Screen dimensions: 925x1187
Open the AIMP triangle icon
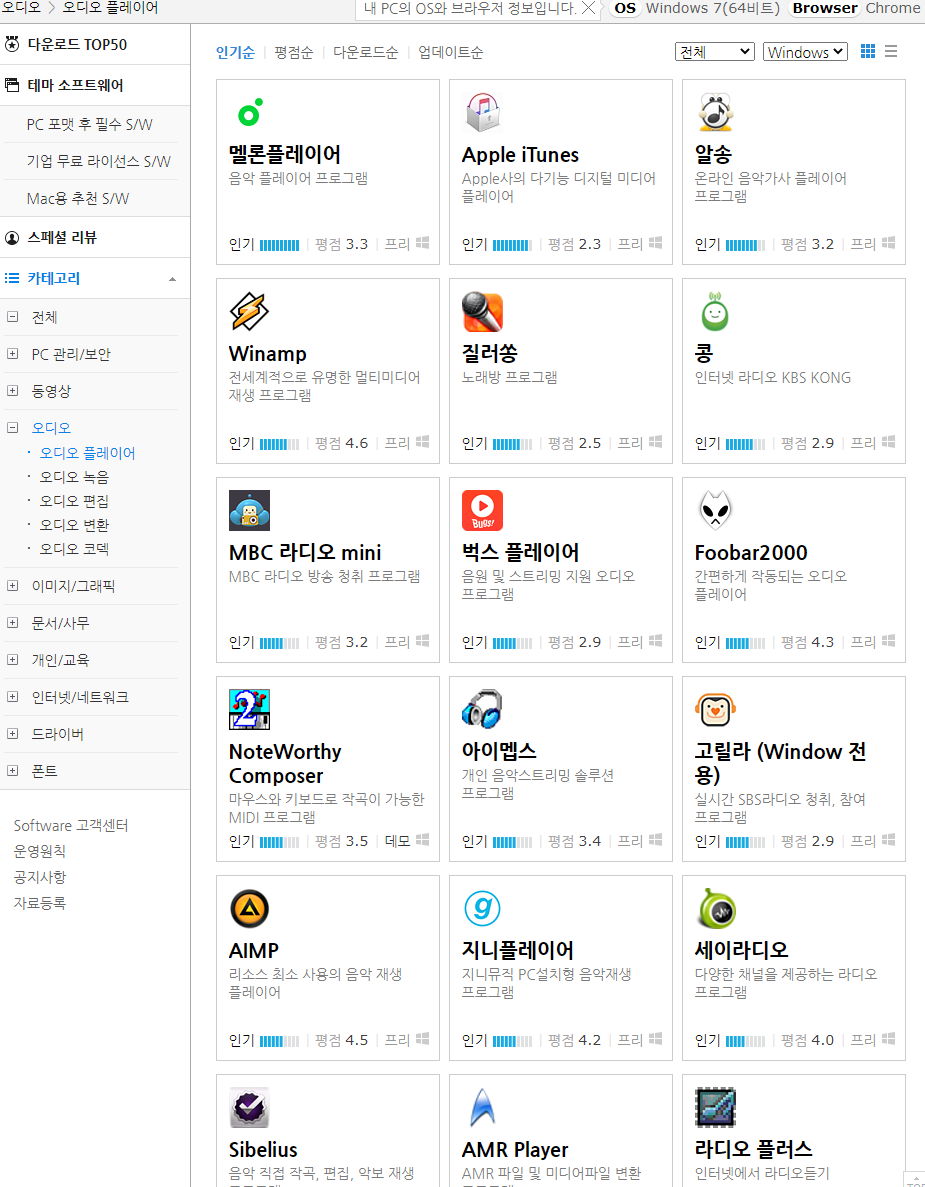coord(250,909)
